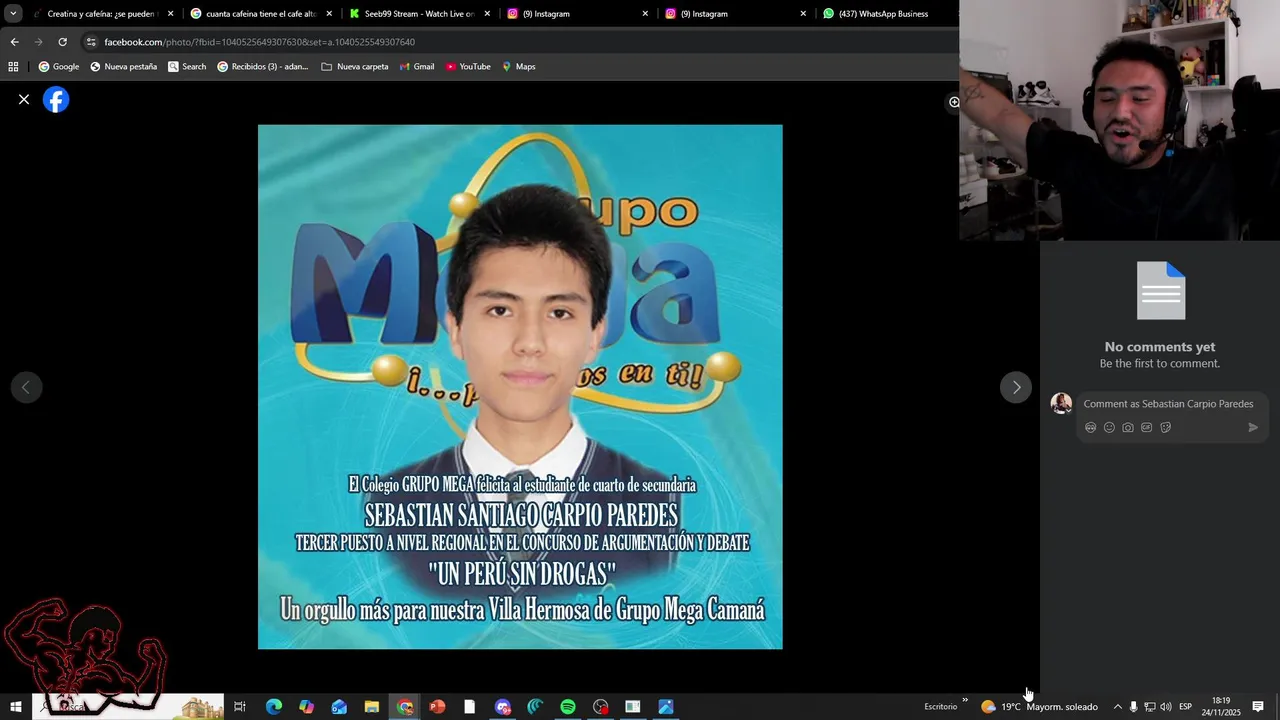Switch to Creatina y cafeína tab

pos(101,14)
